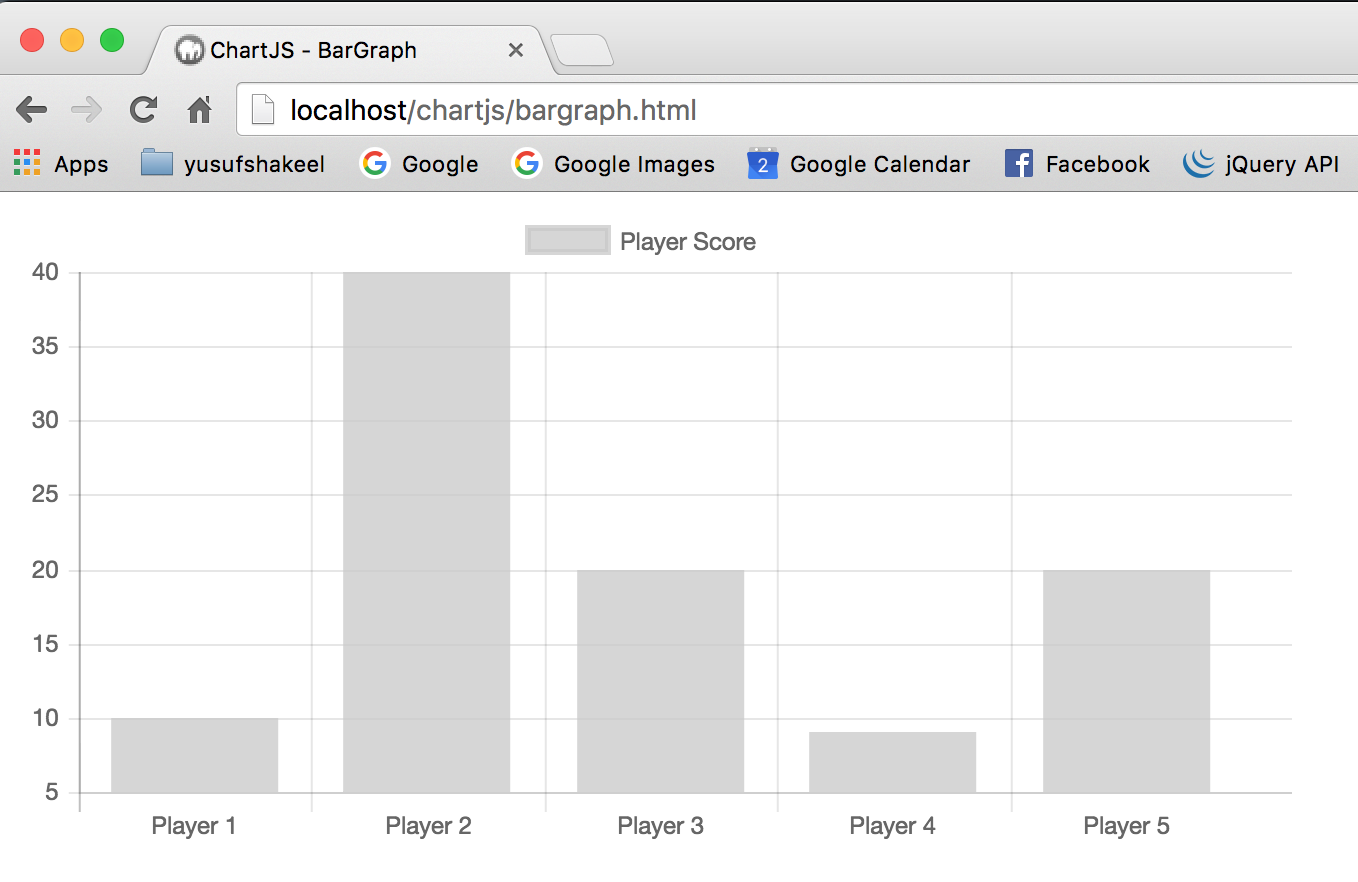Click the 30 y-axis value

(46, 421)
